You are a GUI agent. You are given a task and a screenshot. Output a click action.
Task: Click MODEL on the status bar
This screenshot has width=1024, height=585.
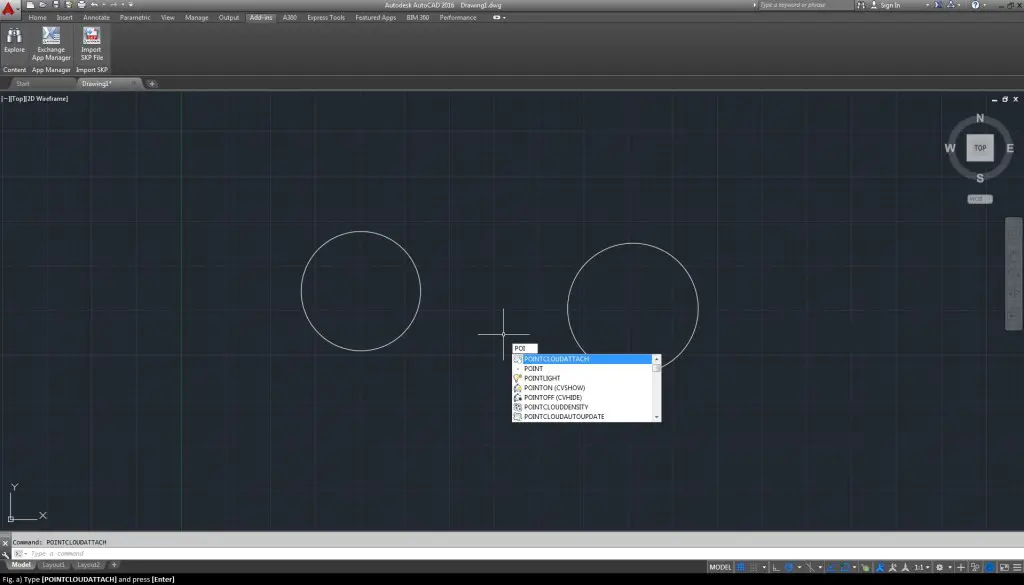pyautogui.click(x=718, y=565)
